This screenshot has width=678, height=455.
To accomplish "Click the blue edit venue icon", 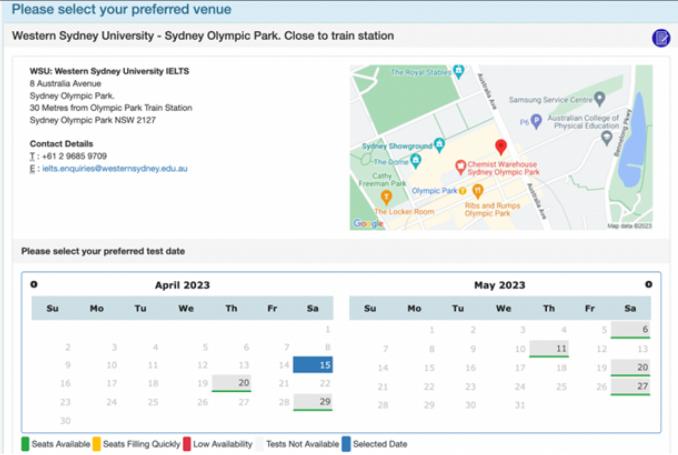I will [661, 38].
